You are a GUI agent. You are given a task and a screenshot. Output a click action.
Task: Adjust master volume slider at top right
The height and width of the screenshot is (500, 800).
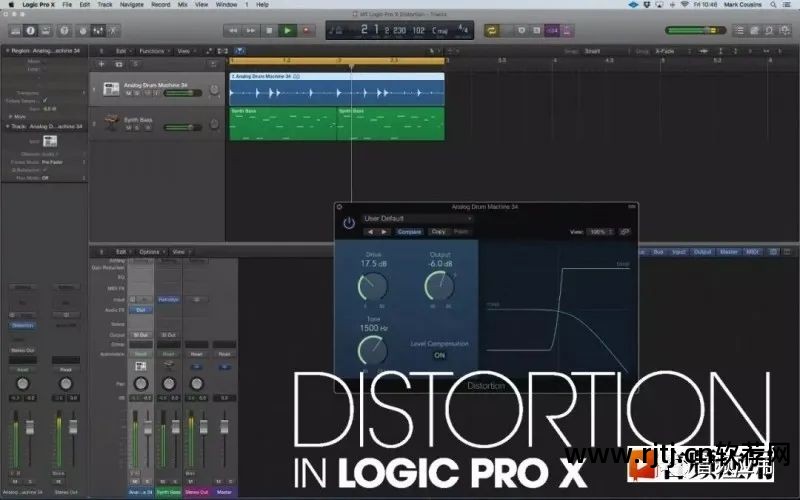tap(695, 31)
